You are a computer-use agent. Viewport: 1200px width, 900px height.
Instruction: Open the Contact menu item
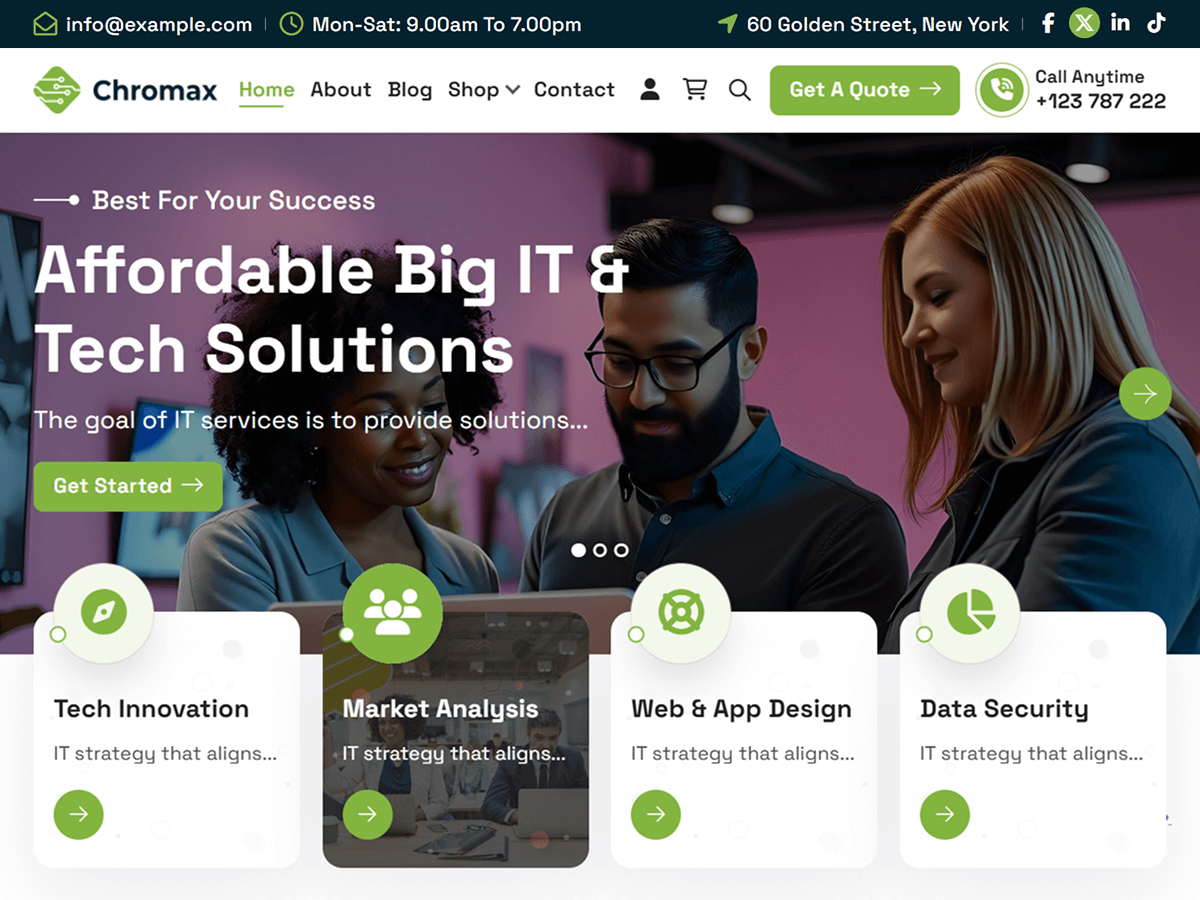574,90
